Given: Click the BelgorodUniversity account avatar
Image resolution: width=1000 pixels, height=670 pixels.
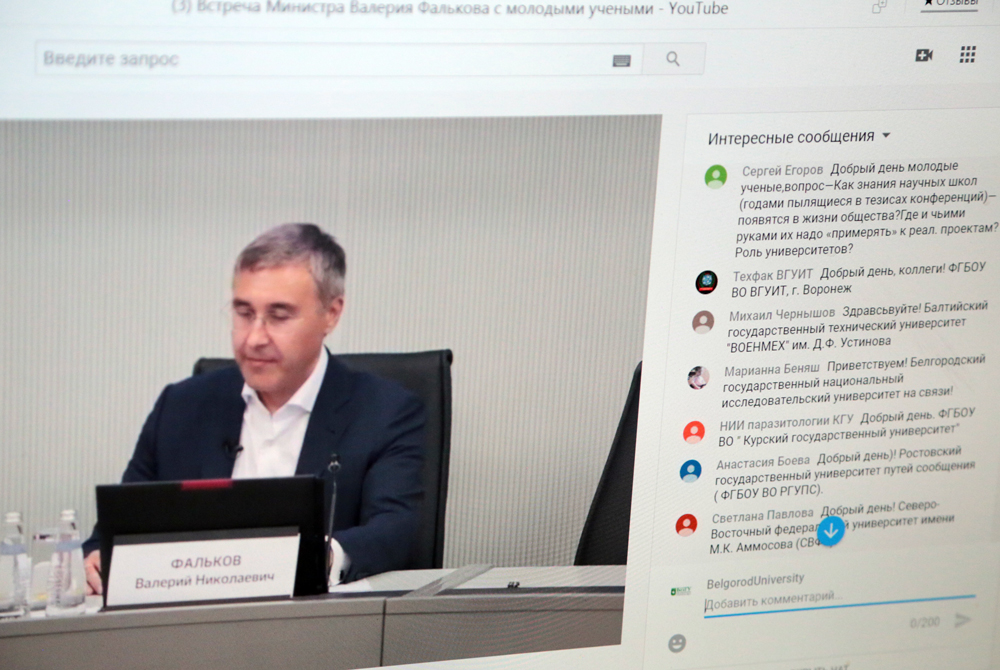Looking at the screenshot, I should tap(681, 592).
